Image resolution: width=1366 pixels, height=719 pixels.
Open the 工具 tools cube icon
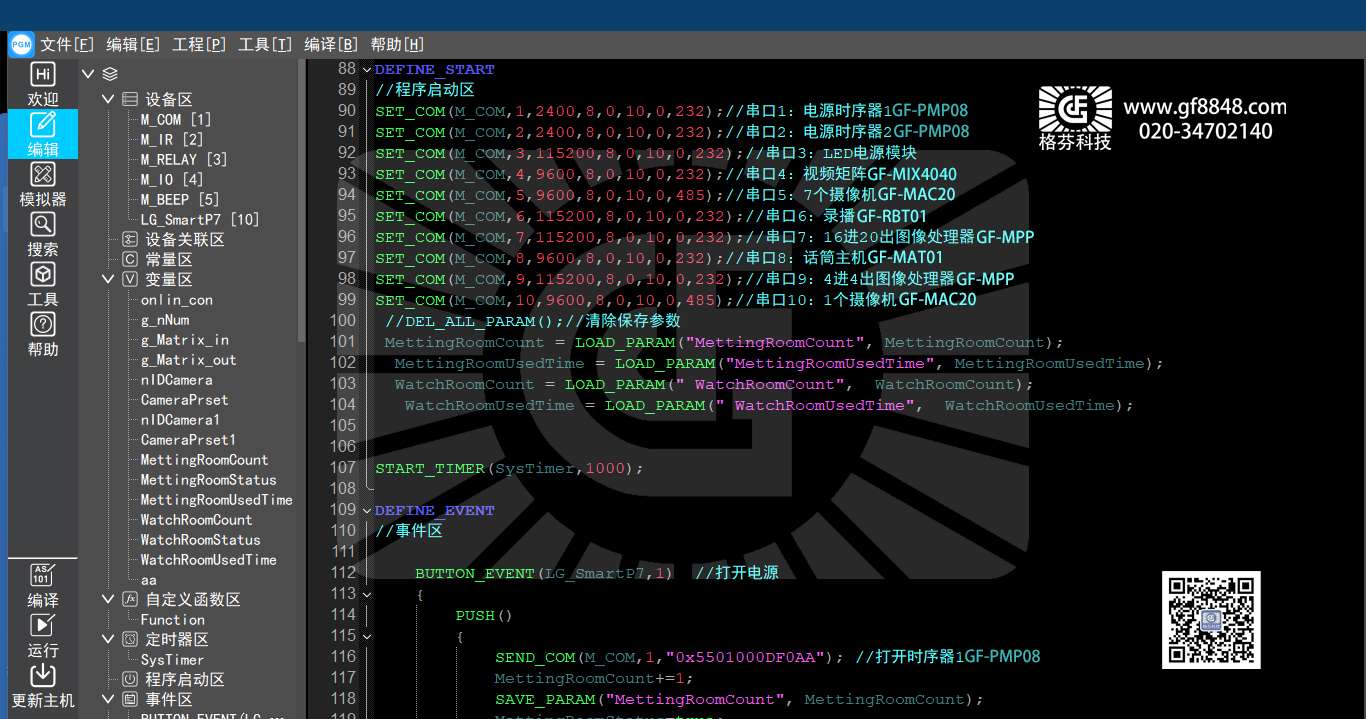[x=42, y=284]
